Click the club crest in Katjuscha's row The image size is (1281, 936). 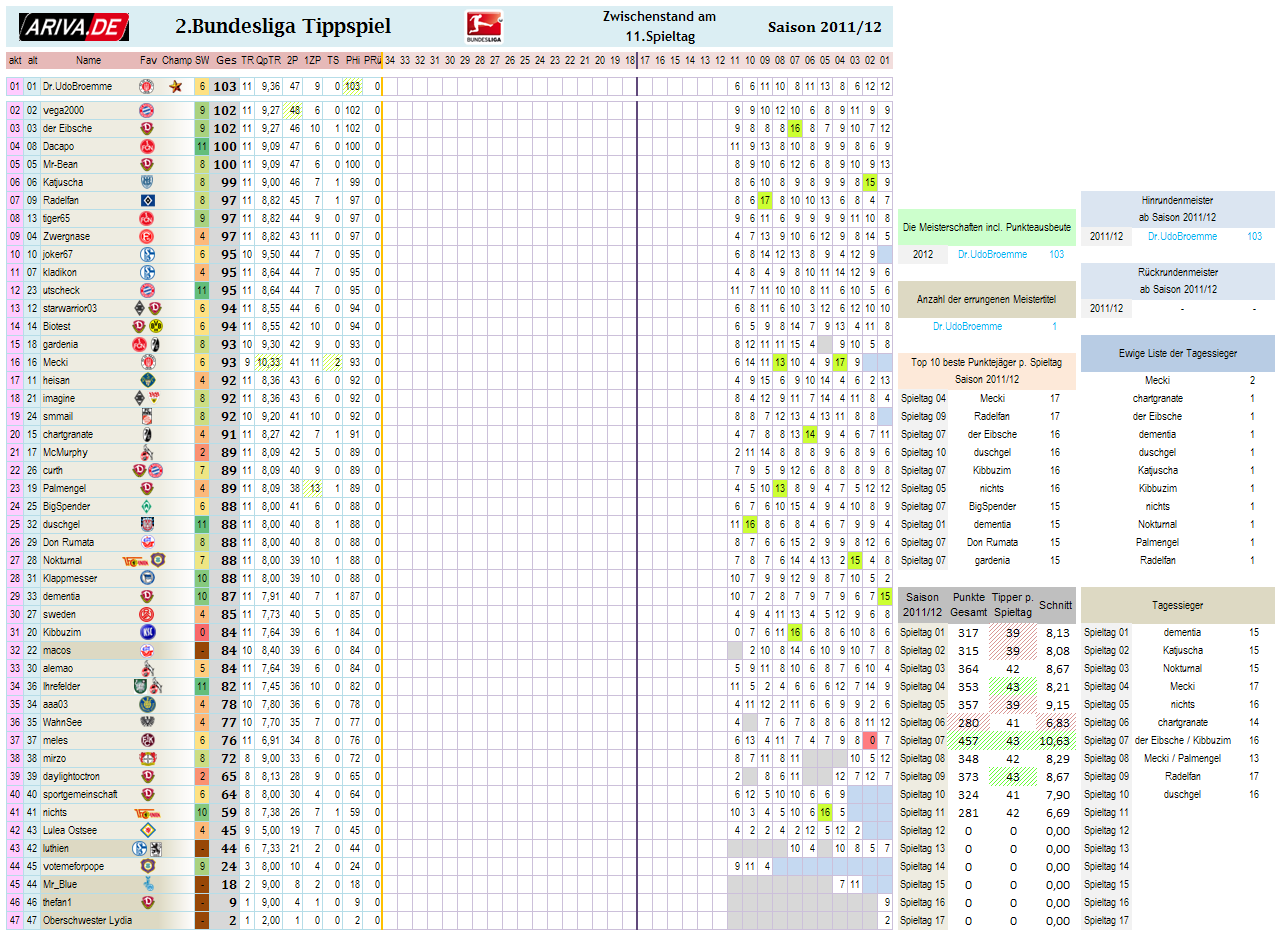click(x=147, y=182)
